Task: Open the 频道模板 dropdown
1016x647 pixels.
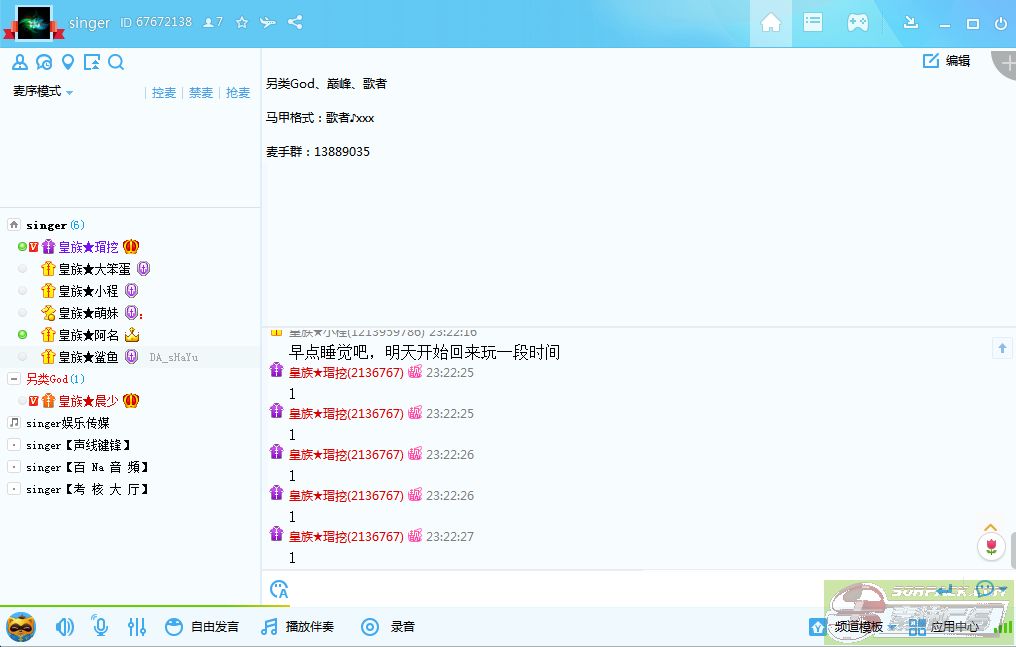Action: (x=853, y=627)
